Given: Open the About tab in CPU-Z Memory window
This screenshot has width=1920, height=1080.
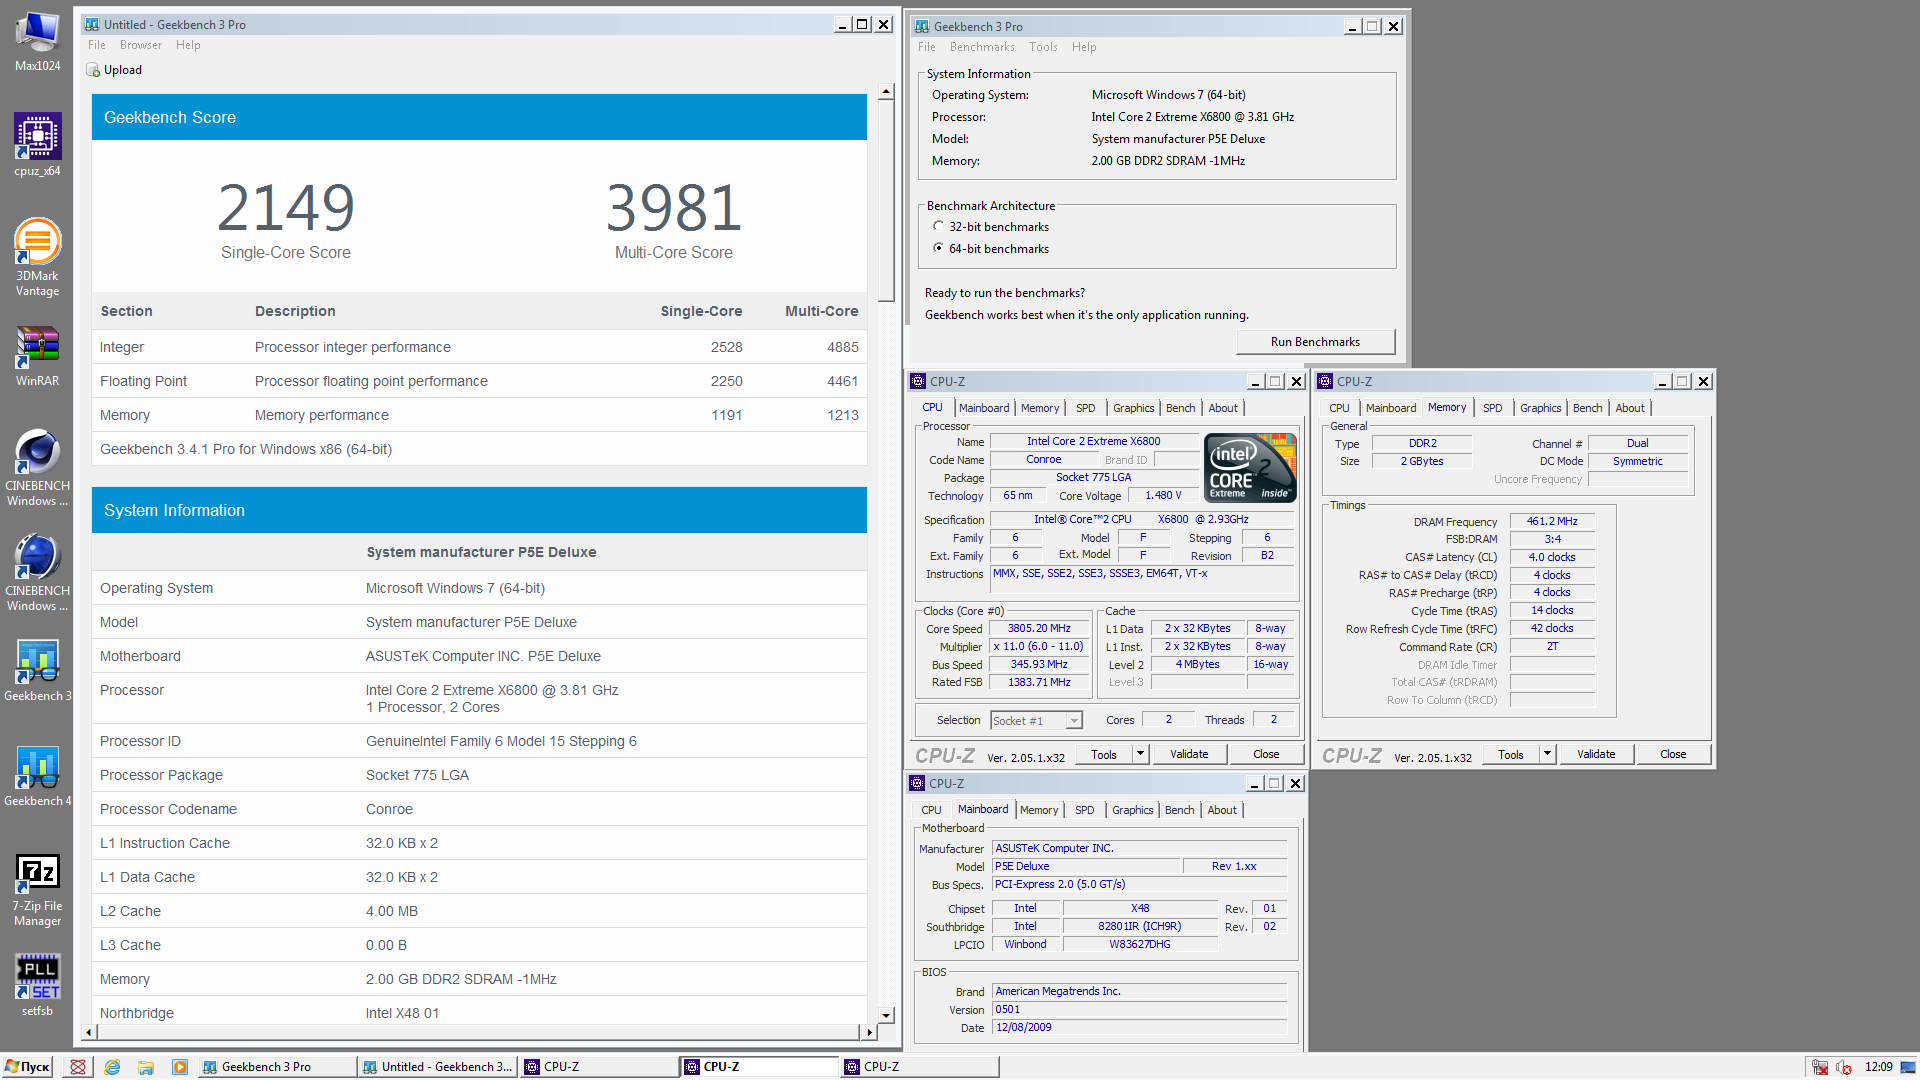Looking at the screenshot, I should tap(1630, 408).
